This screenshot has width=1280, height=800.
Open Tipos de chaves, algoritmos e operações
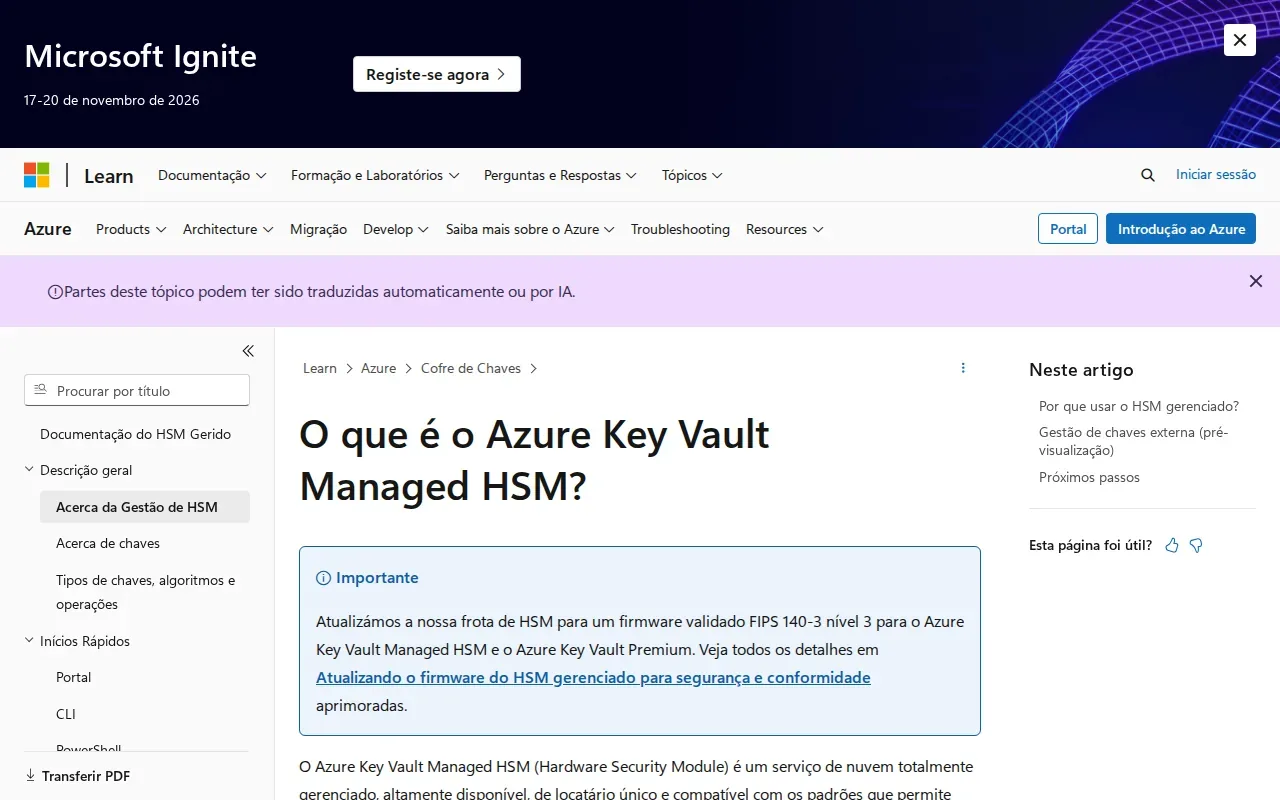tap(146, 592)
